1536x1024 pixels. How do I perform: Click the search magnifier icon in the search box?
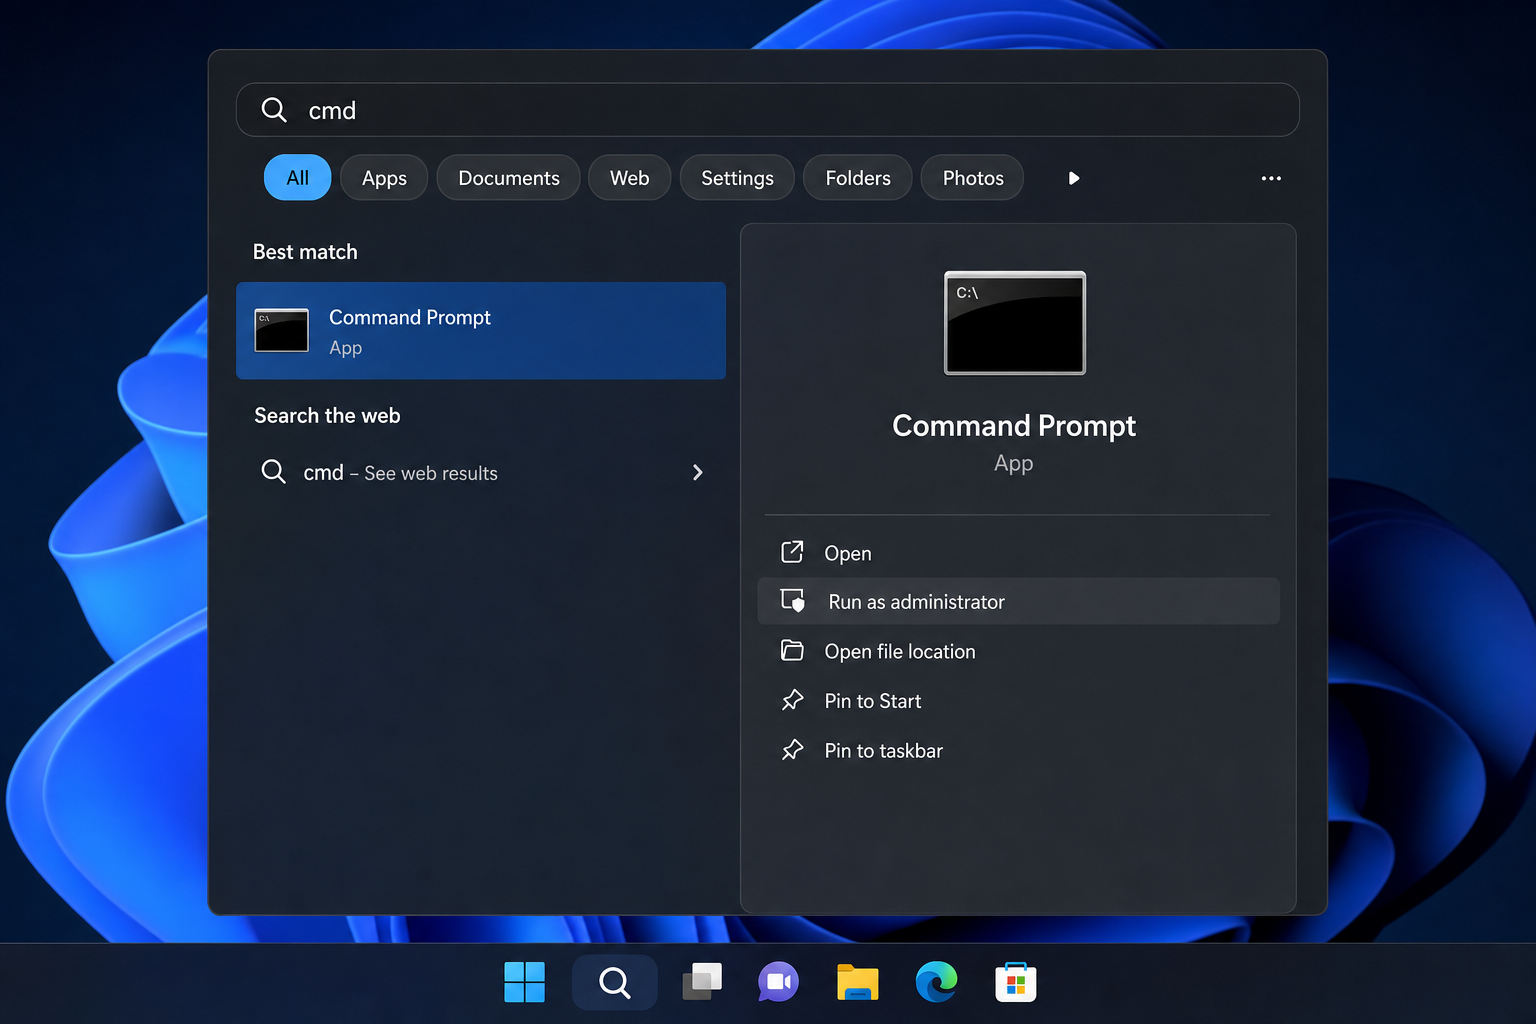[274, 110]
